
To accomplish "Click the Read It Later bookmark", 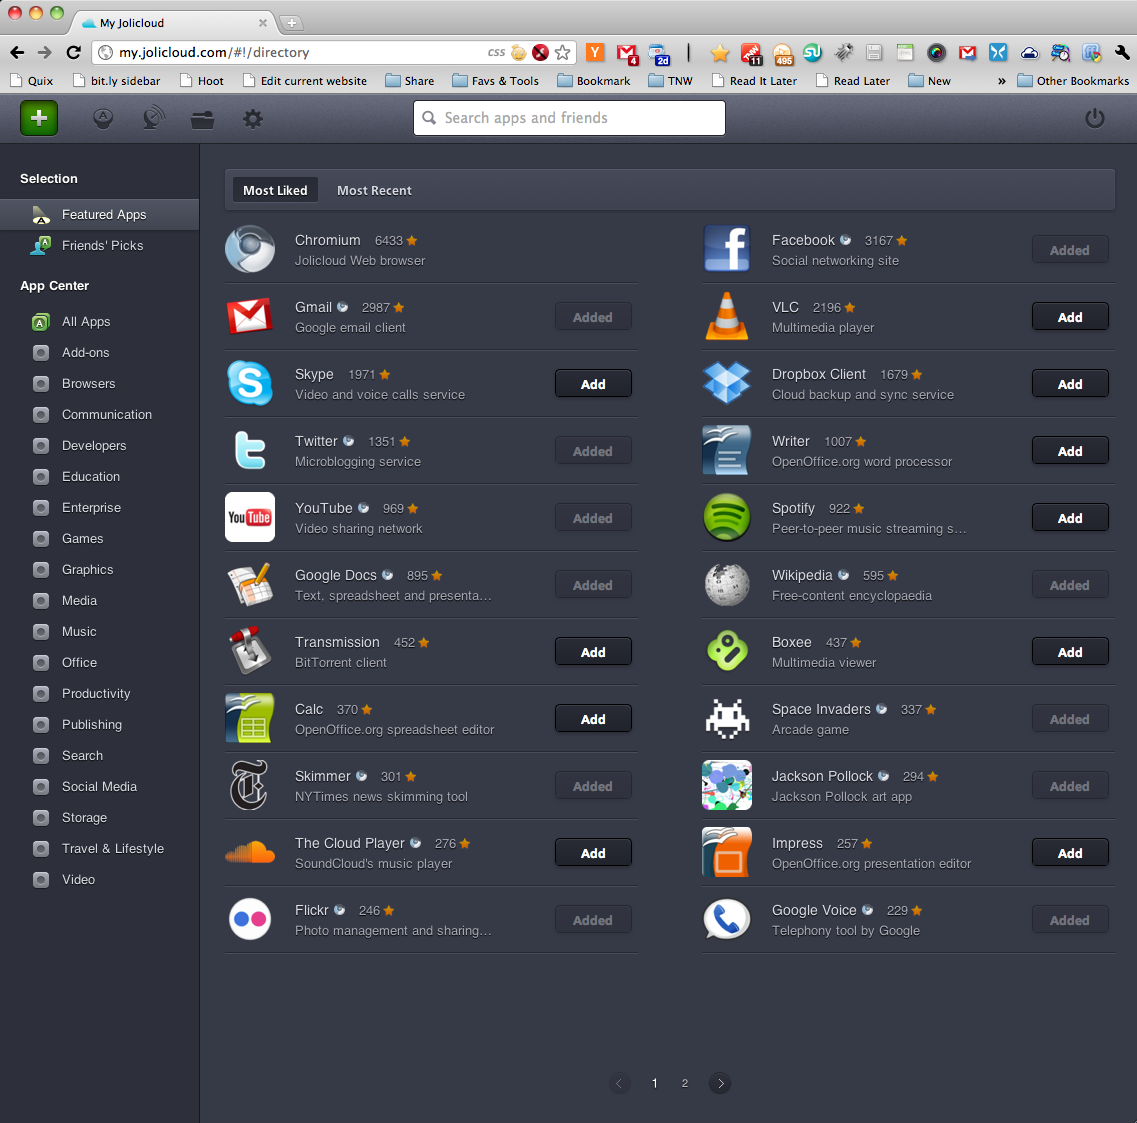I will pos(755,80).
